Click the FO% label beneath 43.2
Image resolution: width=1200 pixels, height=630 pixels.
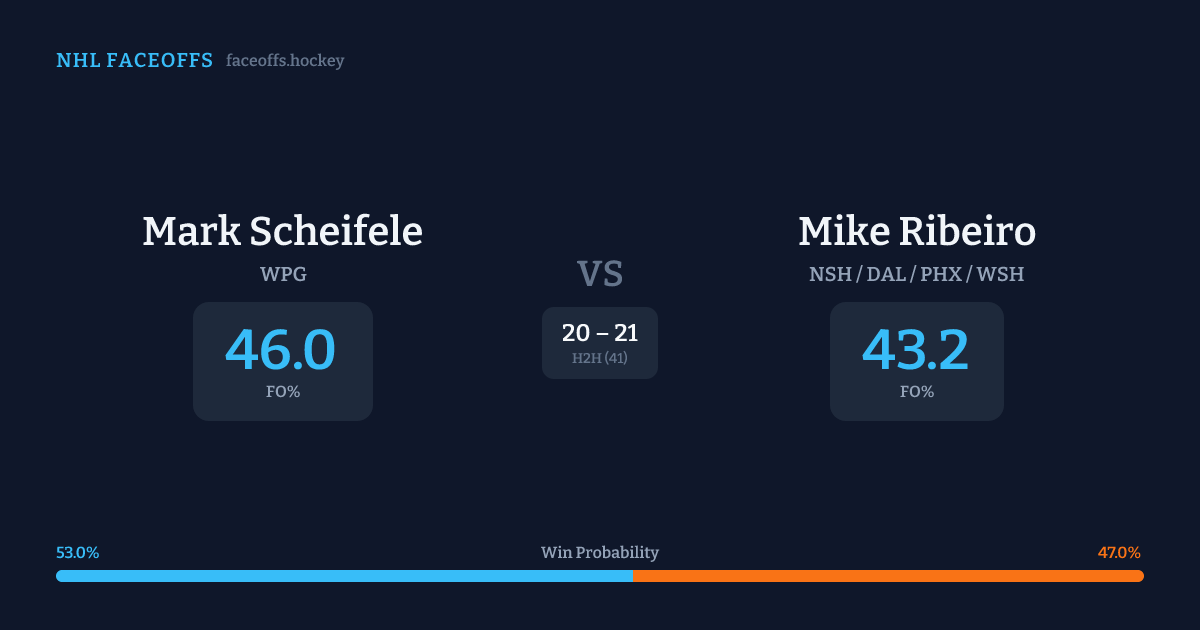(x=917, y=392)
